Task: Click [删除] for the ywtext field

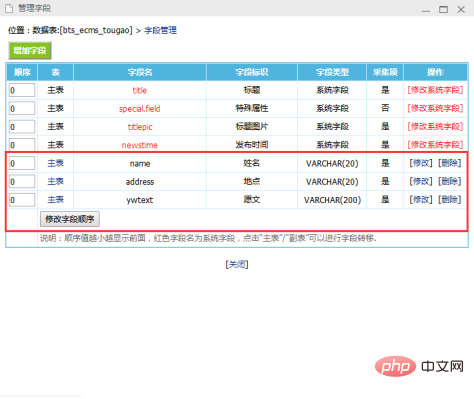Action: 450,200
